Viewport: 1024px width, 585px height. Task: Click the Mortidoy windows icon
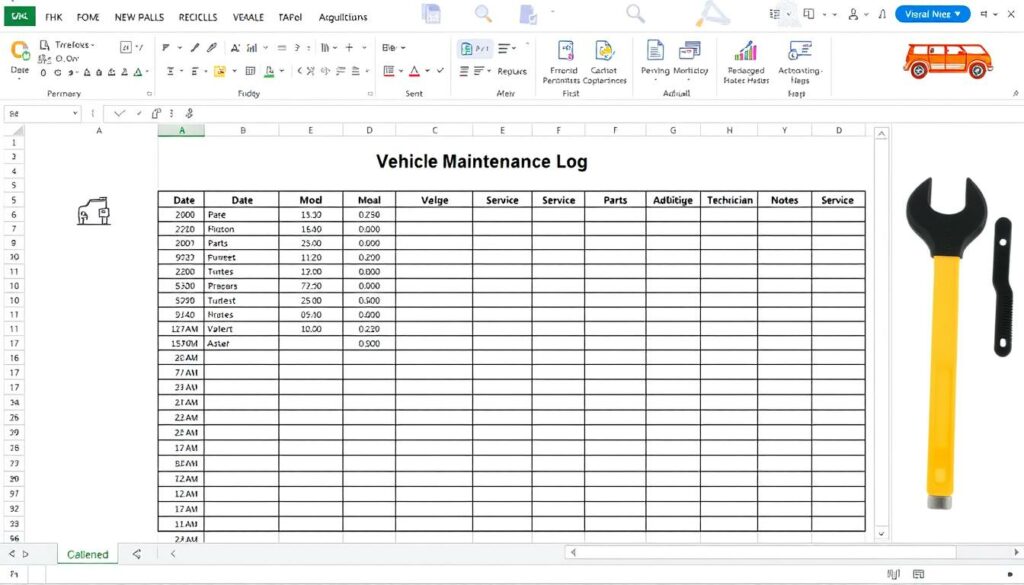pyautogui.click(x=690, y=50)
